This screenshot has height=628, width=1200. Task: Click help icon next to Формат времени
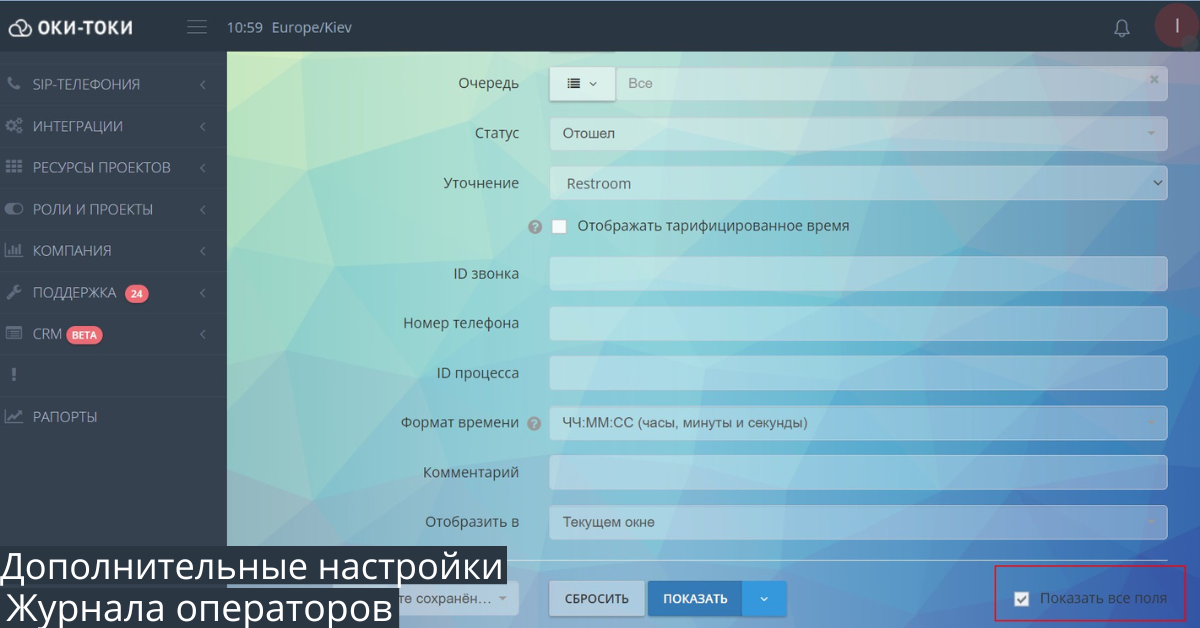tap(534, 423)
